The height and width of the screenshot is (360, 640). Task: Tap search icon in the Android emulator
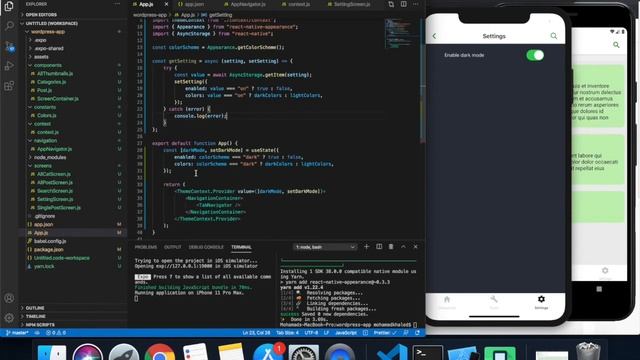[616, 44]
